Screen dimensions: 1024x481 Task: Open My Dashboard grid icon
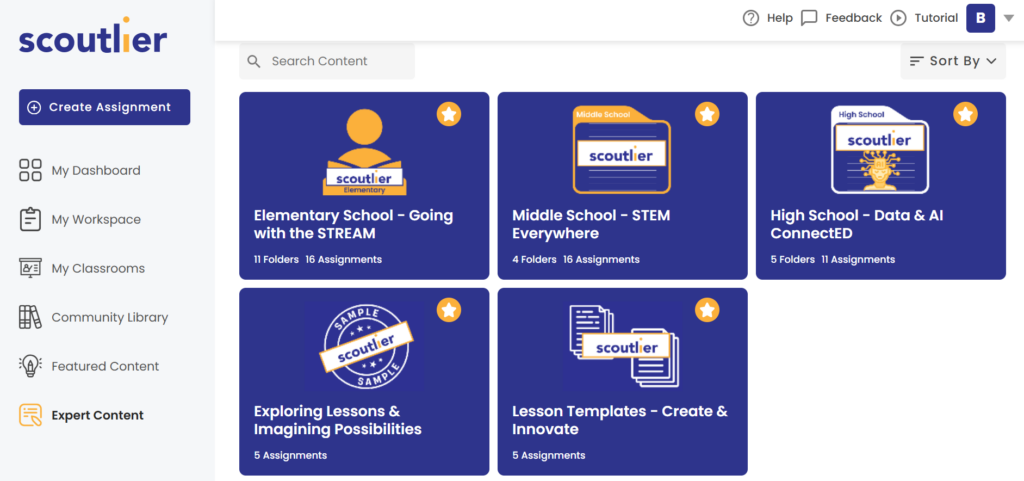tap(31, 170)
